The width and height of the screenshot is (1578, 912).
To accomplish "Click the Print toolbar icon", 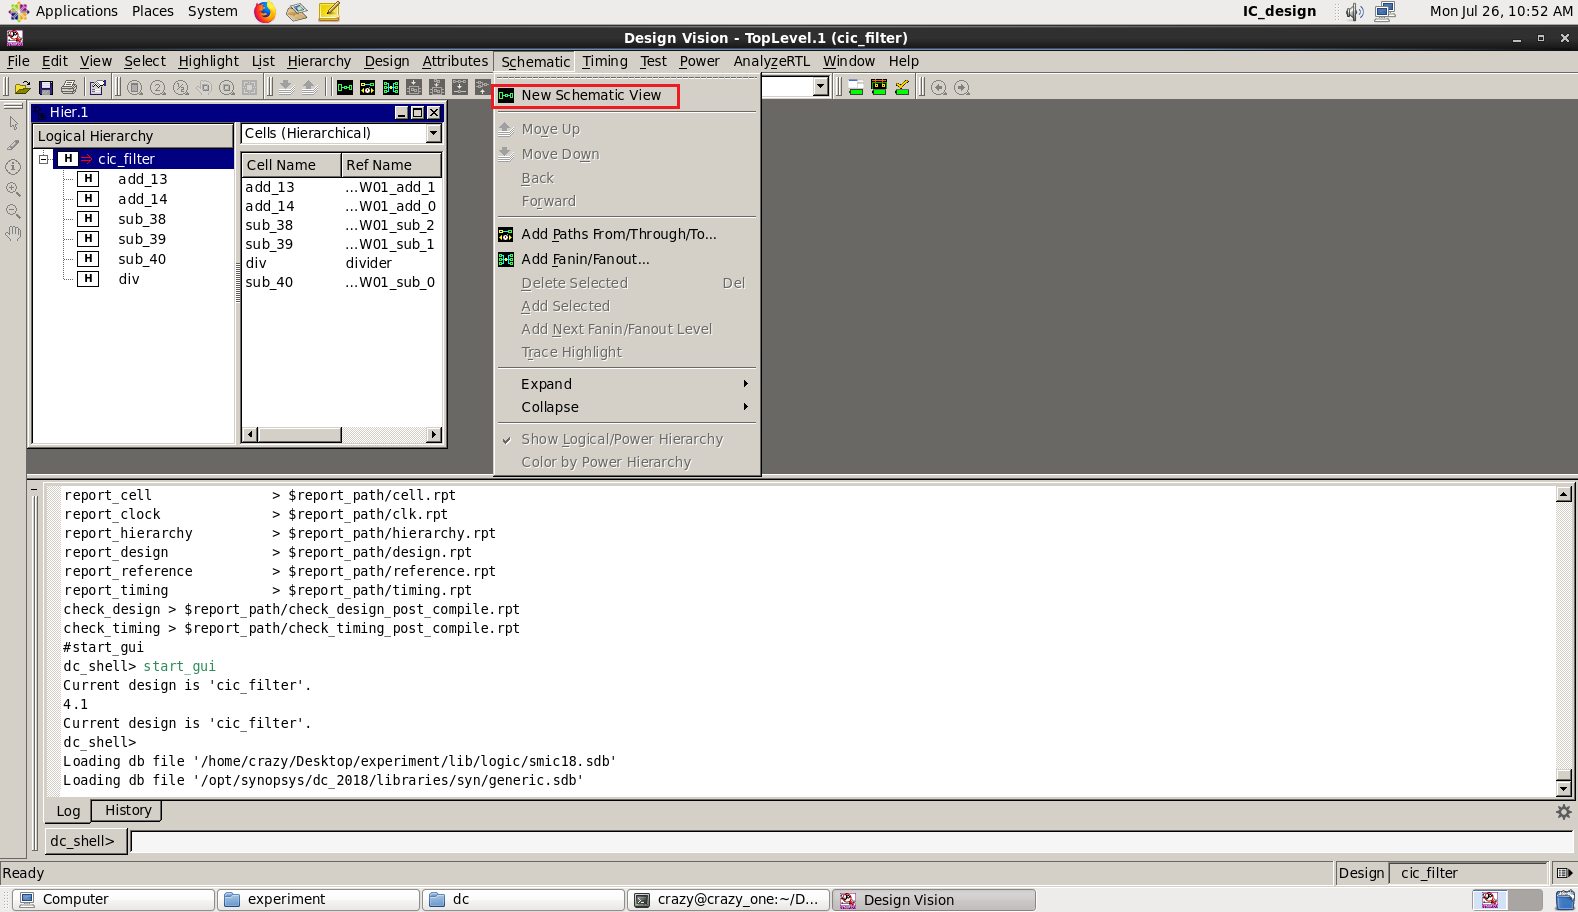I will pos(69,88).
